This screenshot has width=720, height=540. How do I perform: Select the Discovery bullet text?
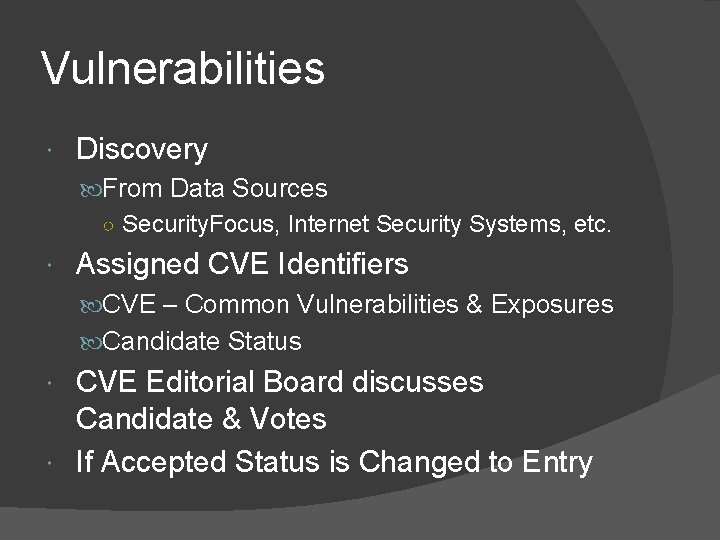[142, 150]
